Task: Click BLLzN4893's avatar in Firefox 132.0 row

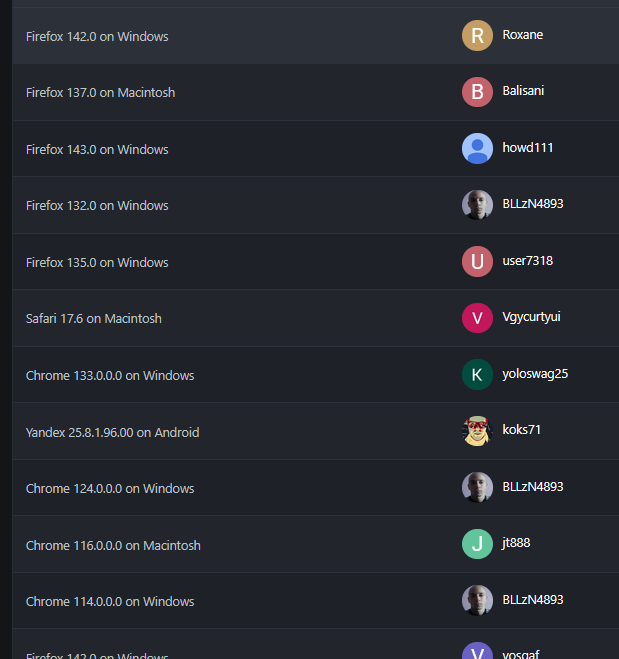Action: coord(477,205)
